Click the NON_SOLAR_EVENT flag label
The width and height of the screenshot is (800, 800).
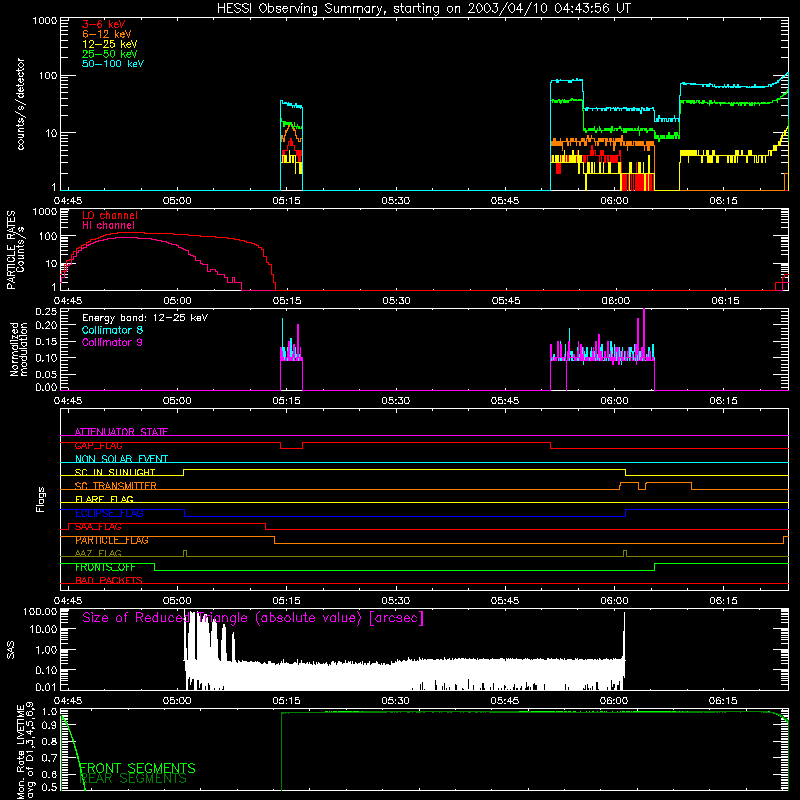[121, 459]
